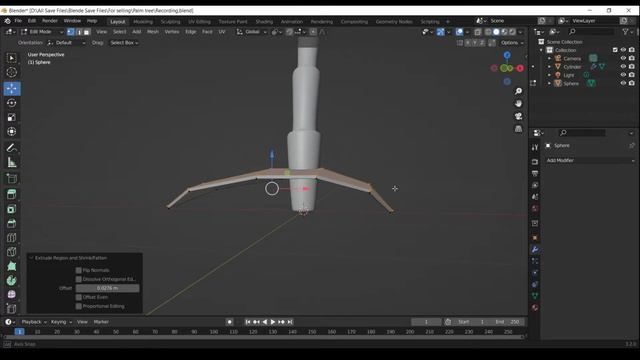
Task: Hide the Camera in outliner
Action: tap(623, 58)
